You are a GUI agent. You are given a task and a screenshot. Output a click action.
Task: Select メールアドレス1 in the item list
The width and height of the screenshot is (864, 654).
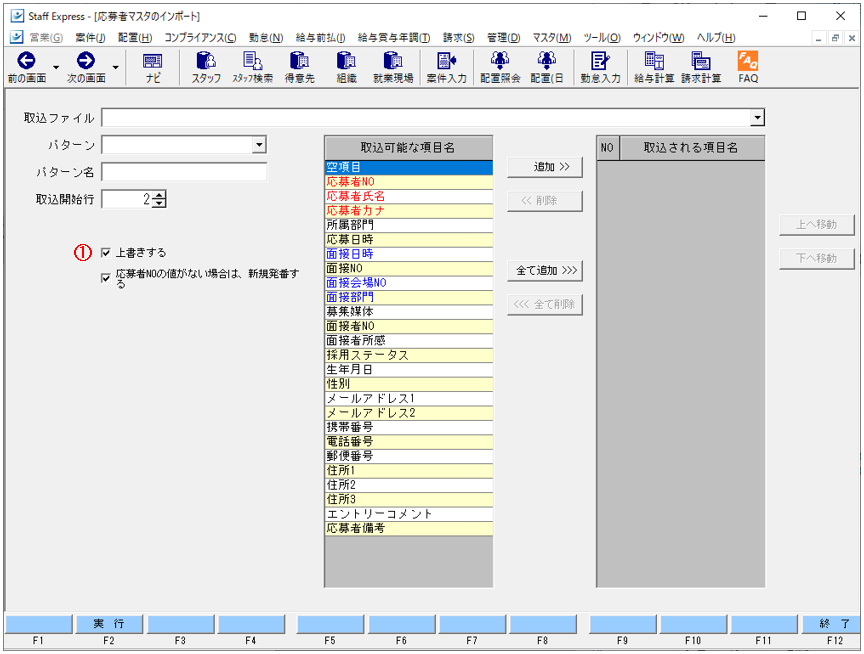(x=409, y=398)
